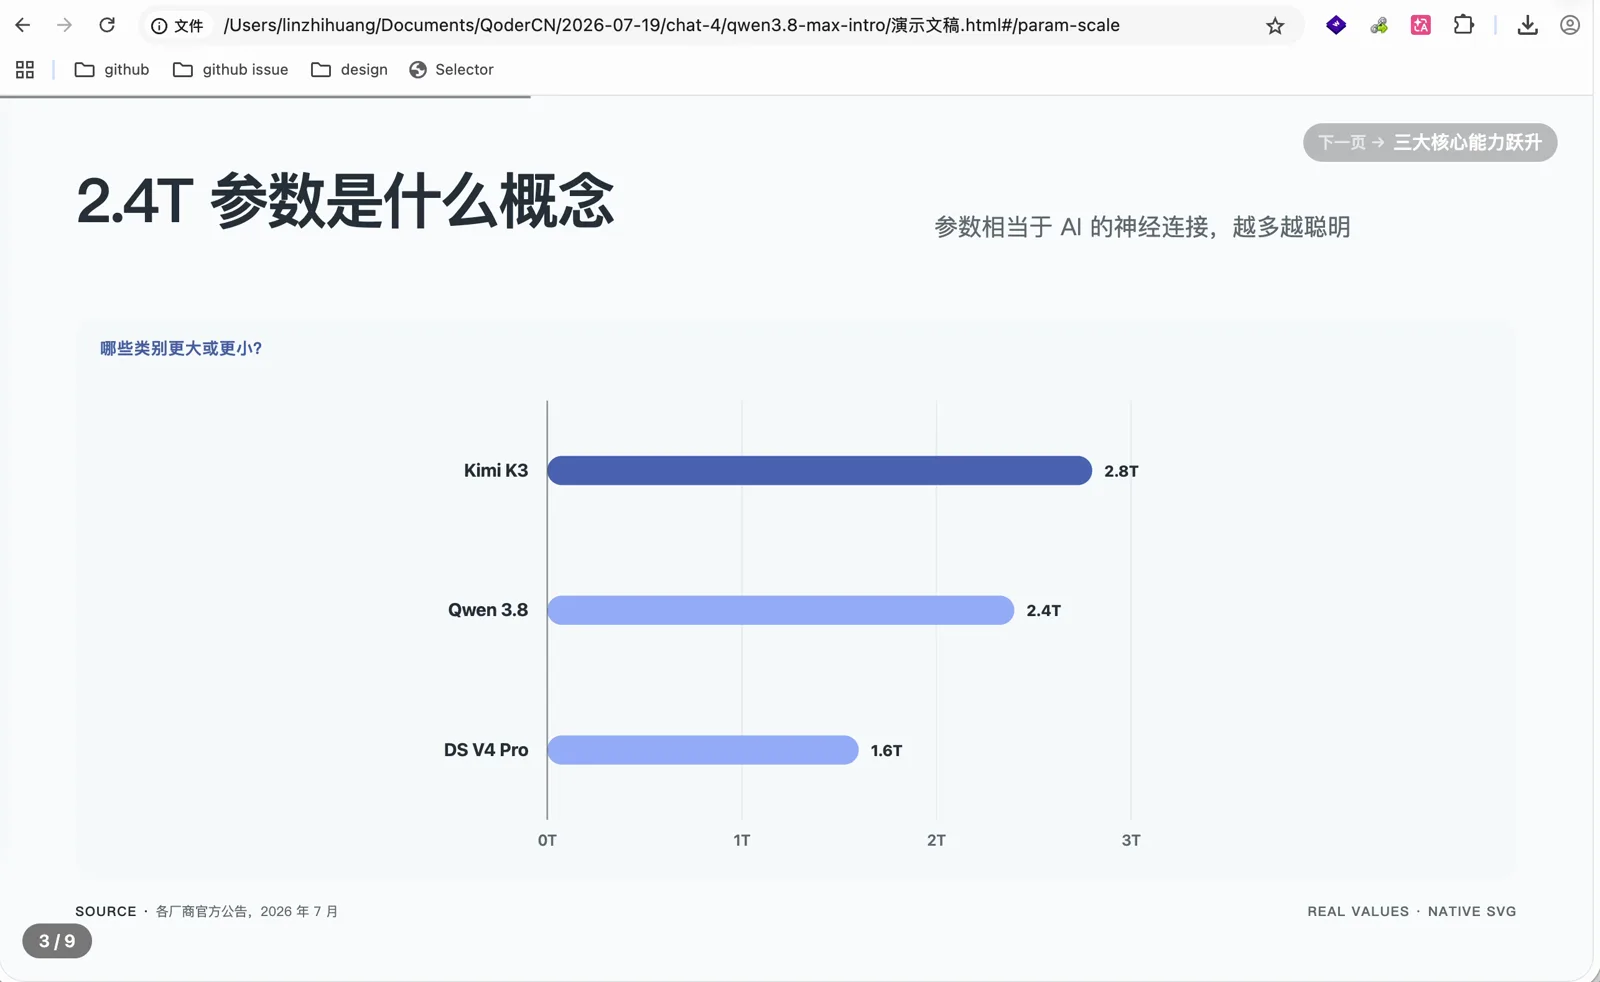Select the Kimi K3 label
This screenshot has width=1600, height=982.
point(496,470)
